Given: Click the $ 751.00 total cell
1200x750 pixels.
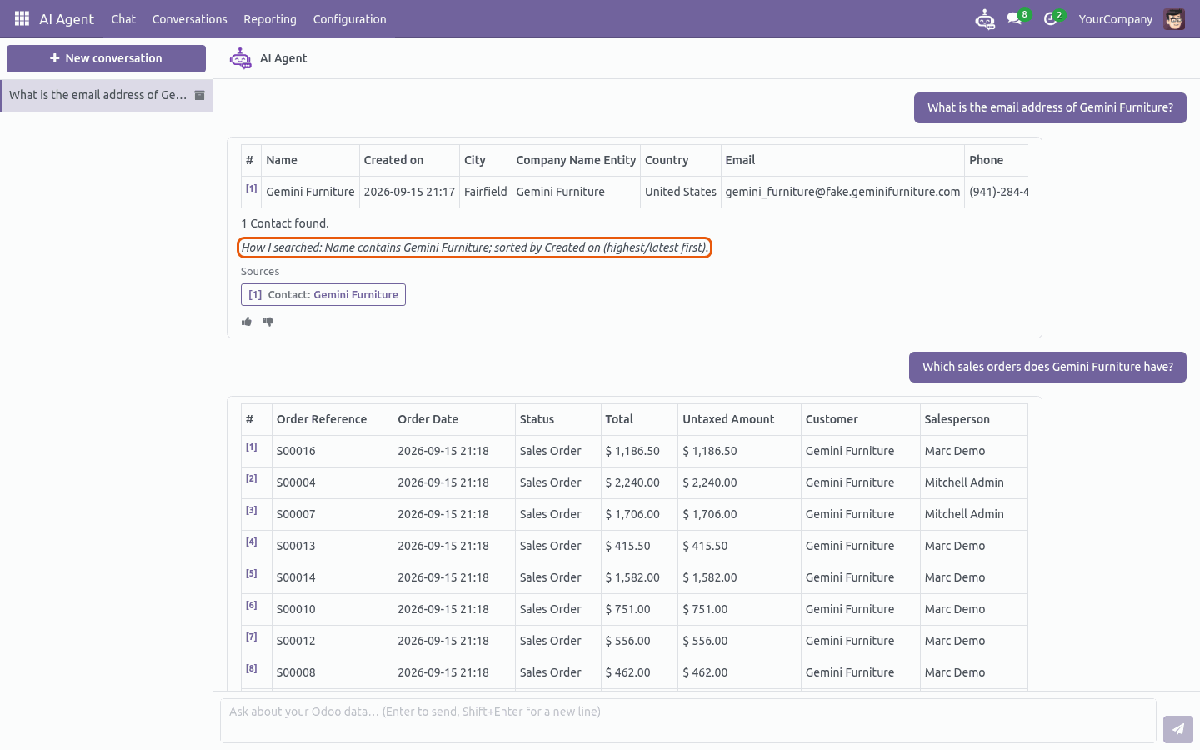Looking at the screenshot, I should [639, 609].
